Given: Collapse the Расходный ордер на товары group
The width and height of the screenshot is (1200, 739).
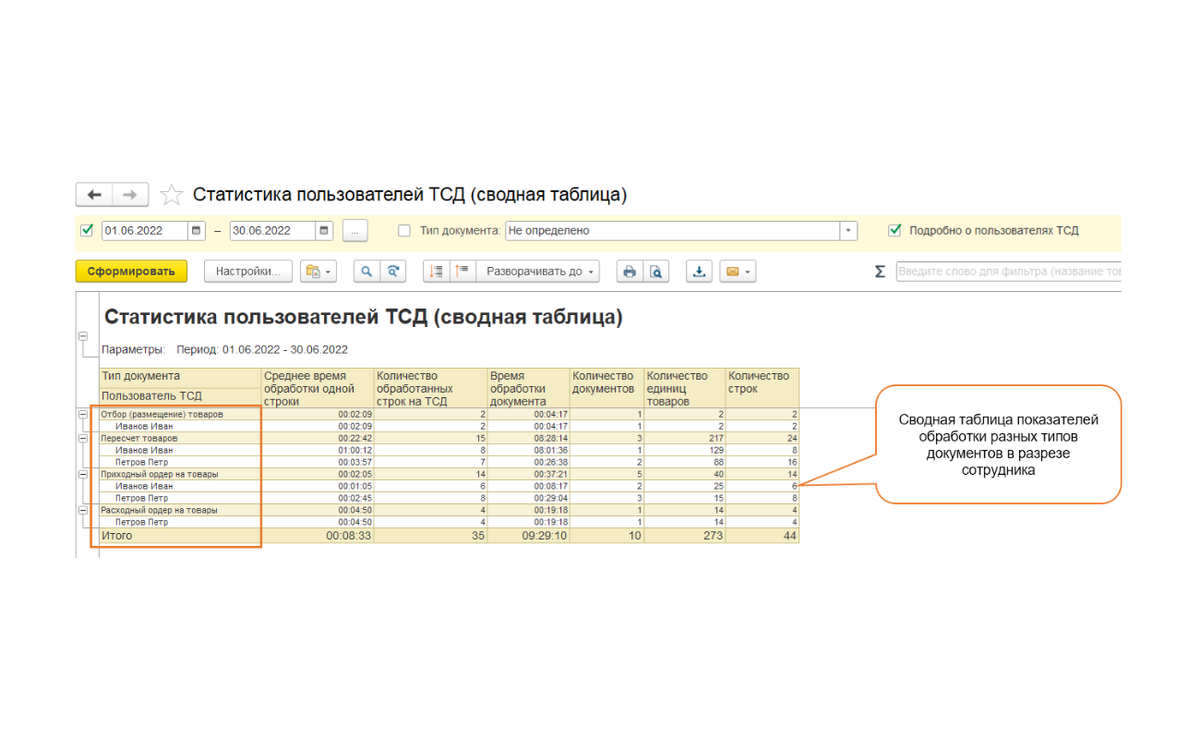Looking at the screenshot, I should pyautogui.click(x=83, y=510).
